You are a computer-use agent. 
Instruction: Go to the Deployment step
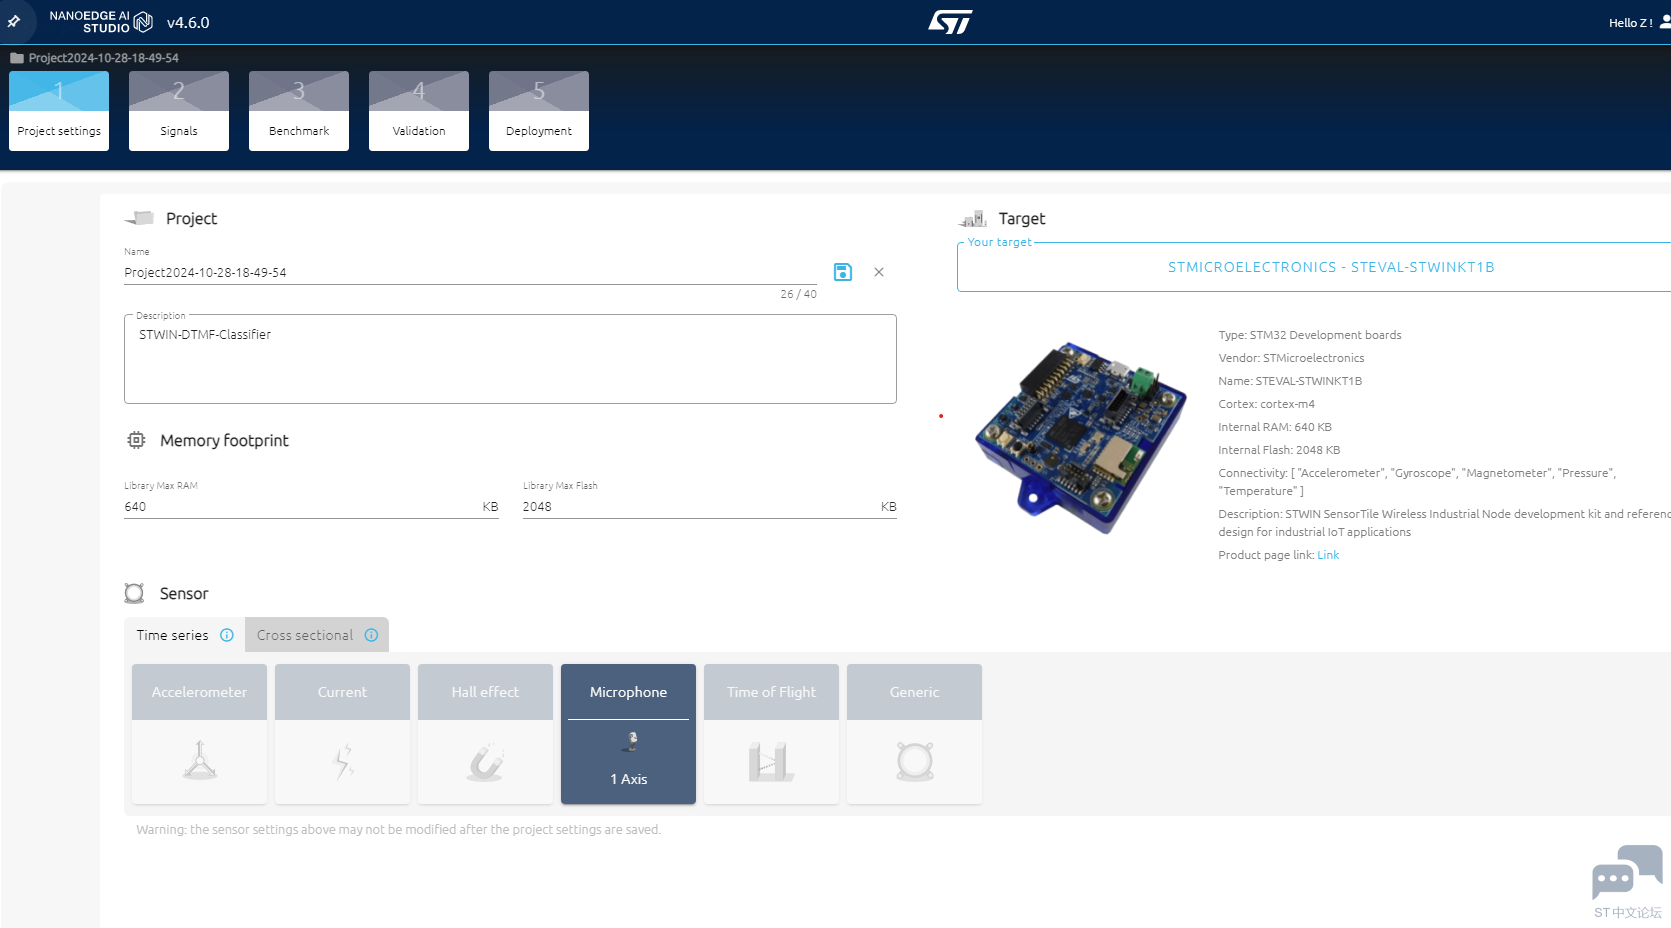coord(539,111)
